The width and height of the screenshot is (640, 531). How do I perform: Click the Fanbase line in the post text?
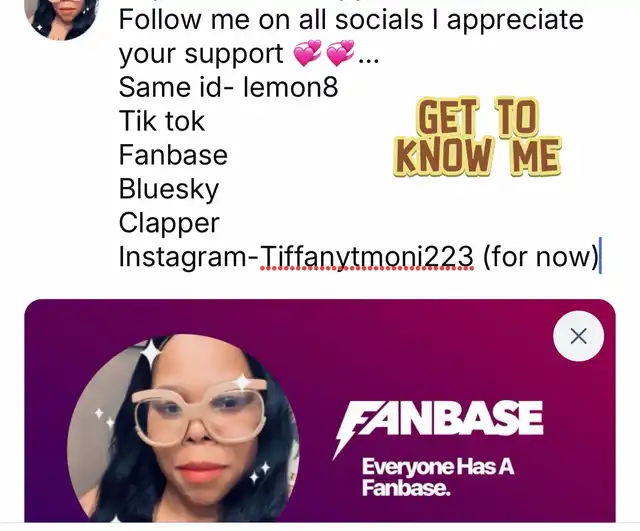point(173,155)
